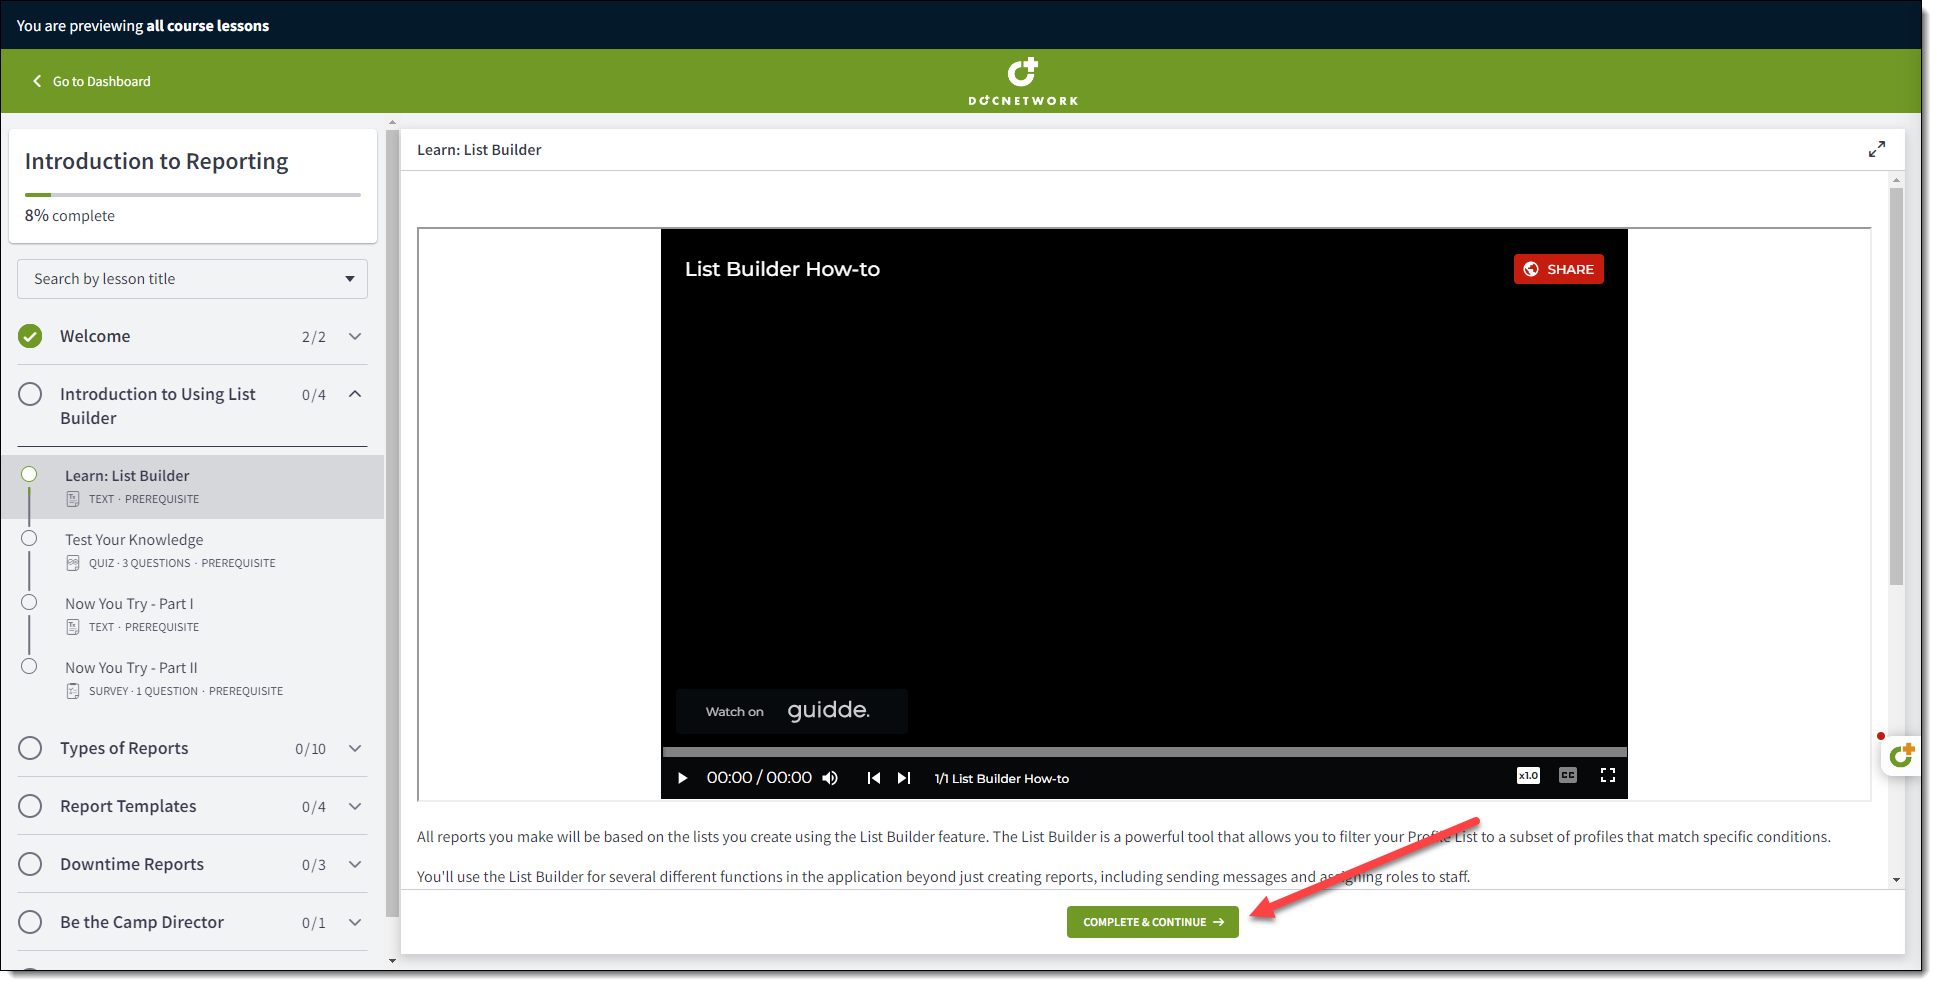Open Search by lesson title dropdown

click(192, 279)
